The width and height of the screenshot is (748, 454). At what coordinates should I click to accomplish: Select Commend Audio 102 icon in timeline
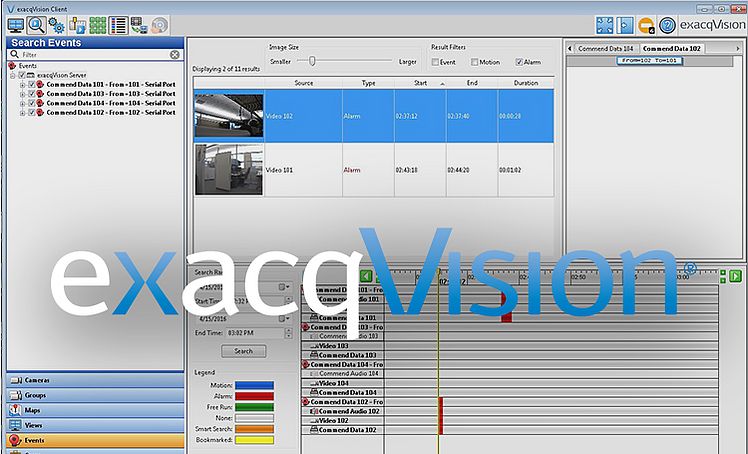[x=314, y=411]
